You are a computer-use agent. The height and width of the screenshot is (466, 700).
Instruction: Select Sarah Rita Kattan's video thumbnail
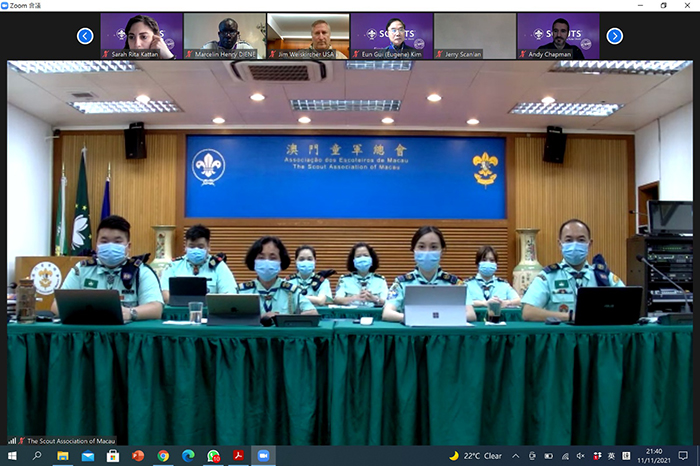tap(142, 36)
